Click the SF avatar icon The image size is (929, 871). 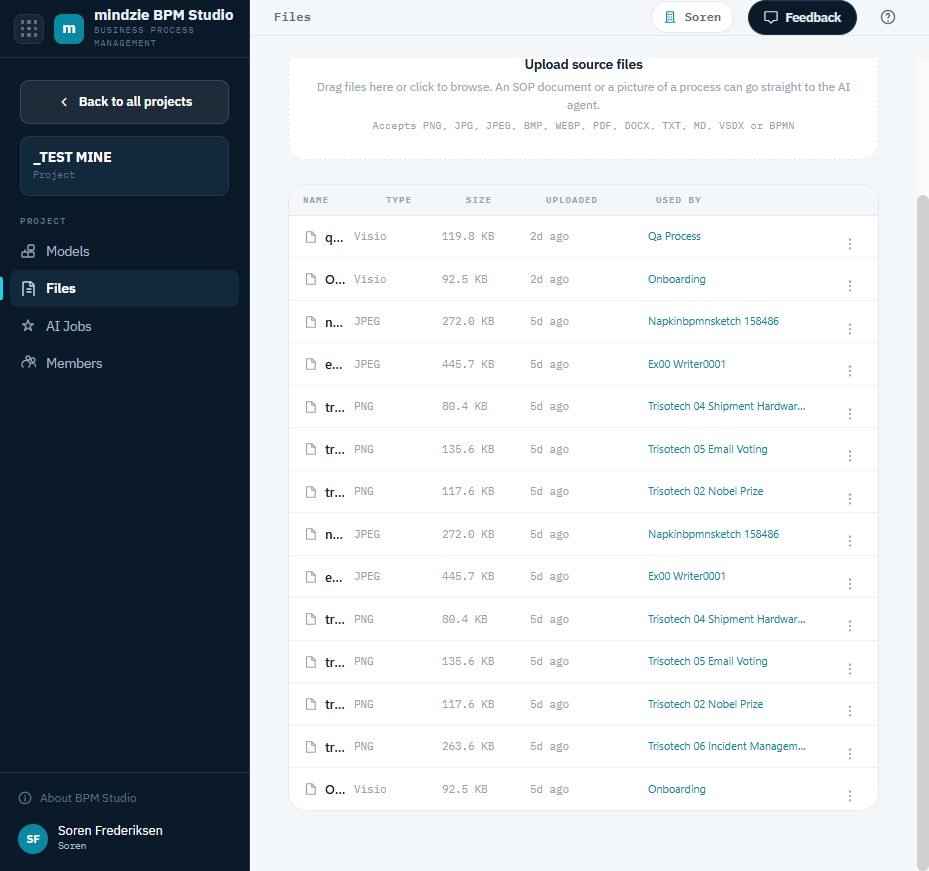tap(33, 839)
